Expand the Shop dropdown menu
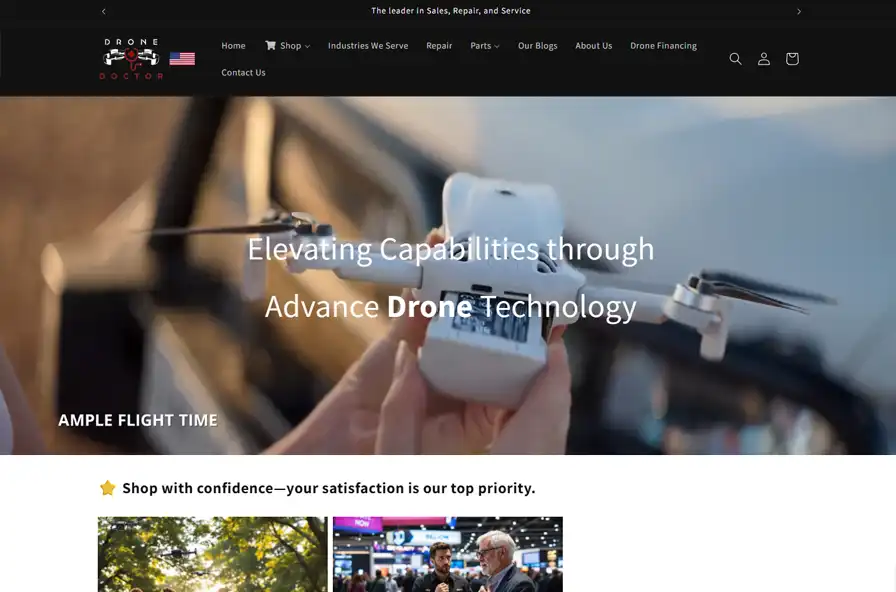 287,46
